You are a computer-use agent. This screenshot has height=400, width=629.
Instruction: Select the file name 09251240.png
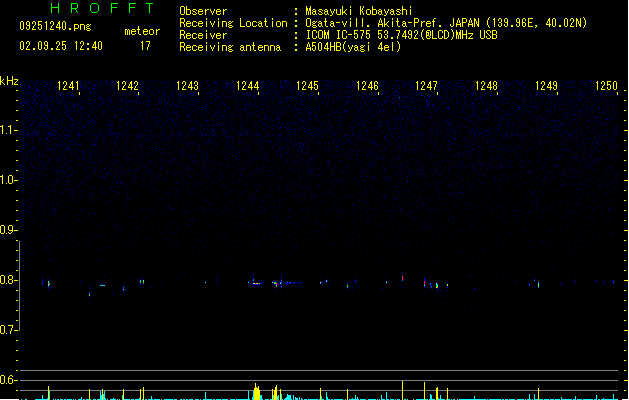tap(55, 26)
